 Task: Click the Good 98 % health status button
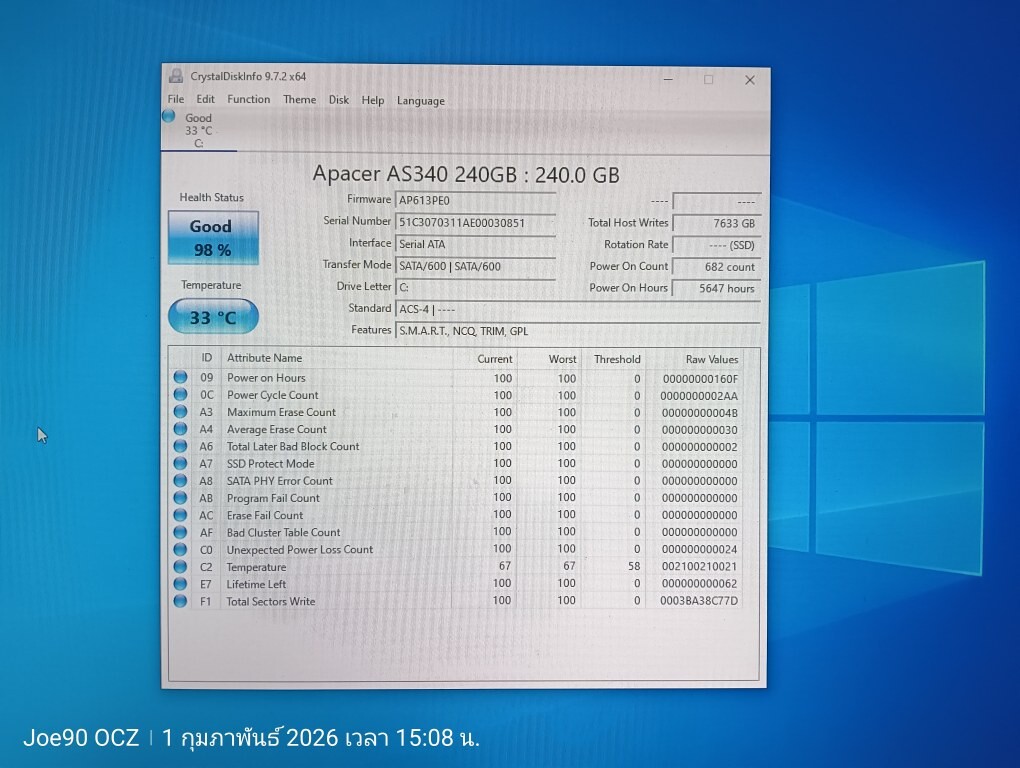pyautogui.click(x=212, y=238)
